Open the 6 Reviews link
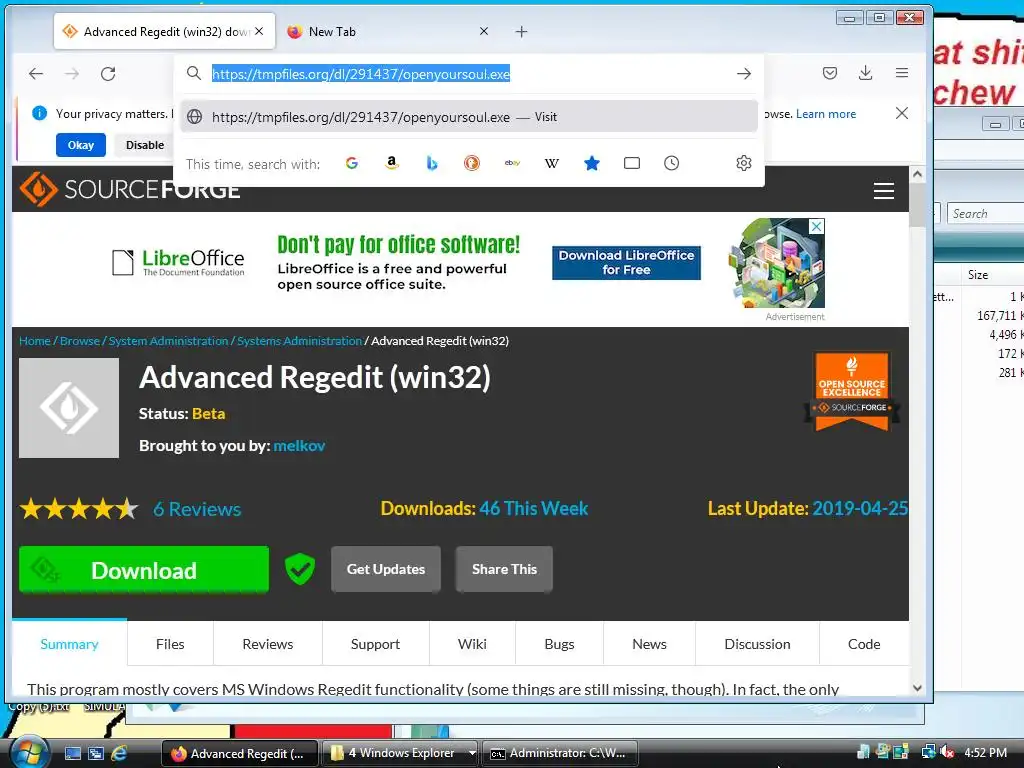Image resolution: width=1024 pixels, height=768 pixels. (x=197, y=509)
